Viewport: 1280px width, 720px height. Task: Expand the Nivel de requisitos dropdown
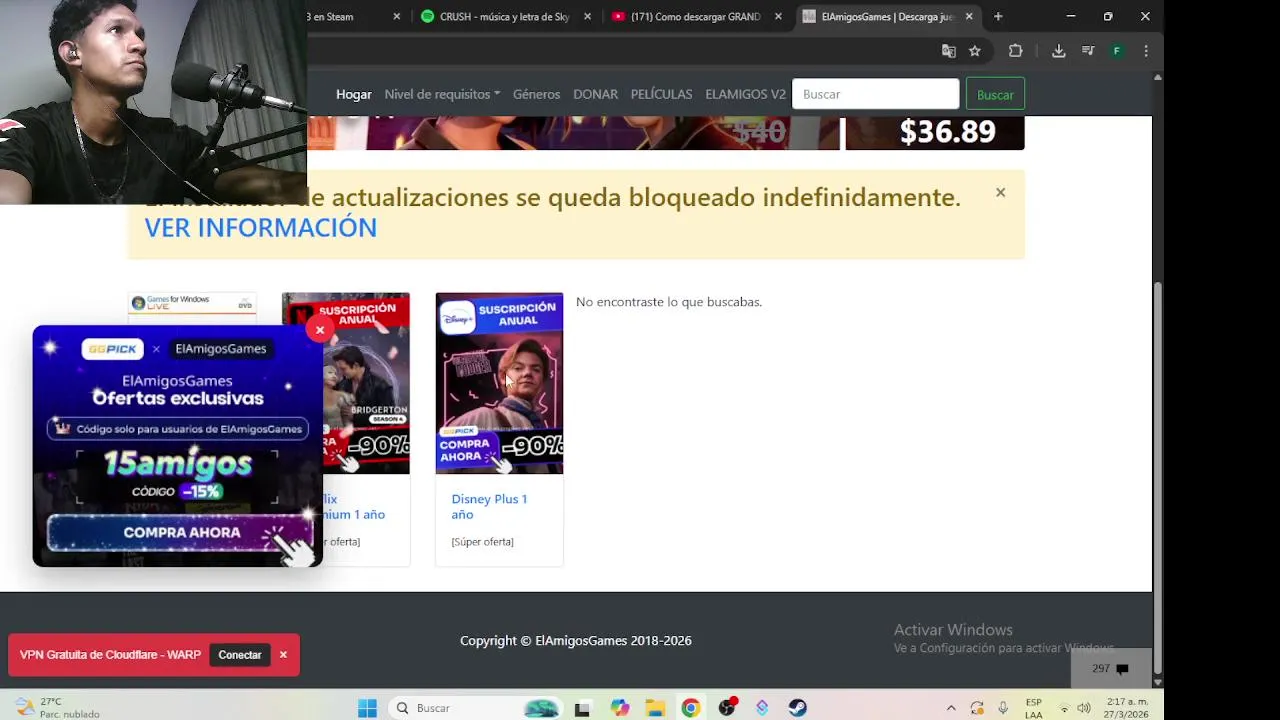coord(442,94)
